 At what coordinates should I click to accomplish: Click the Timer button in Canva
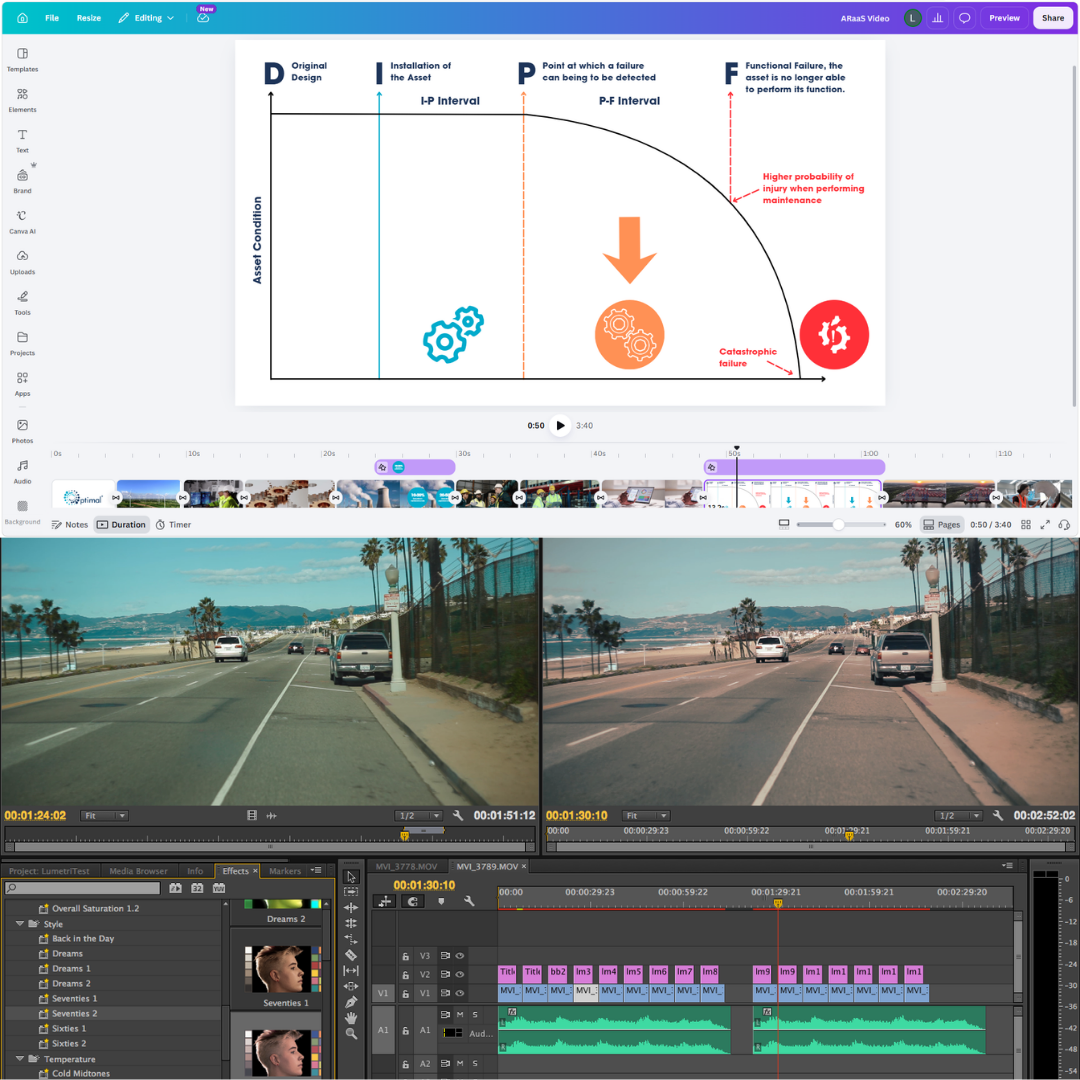[173, 525]
